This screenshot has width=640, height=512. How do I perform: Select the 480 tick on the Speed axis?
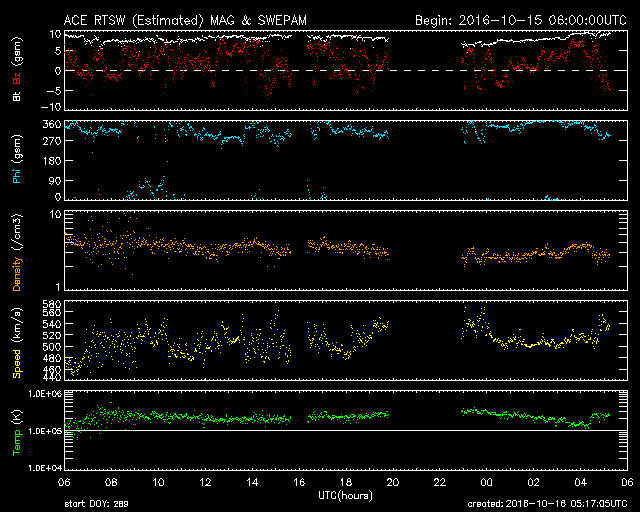(52, 358)
